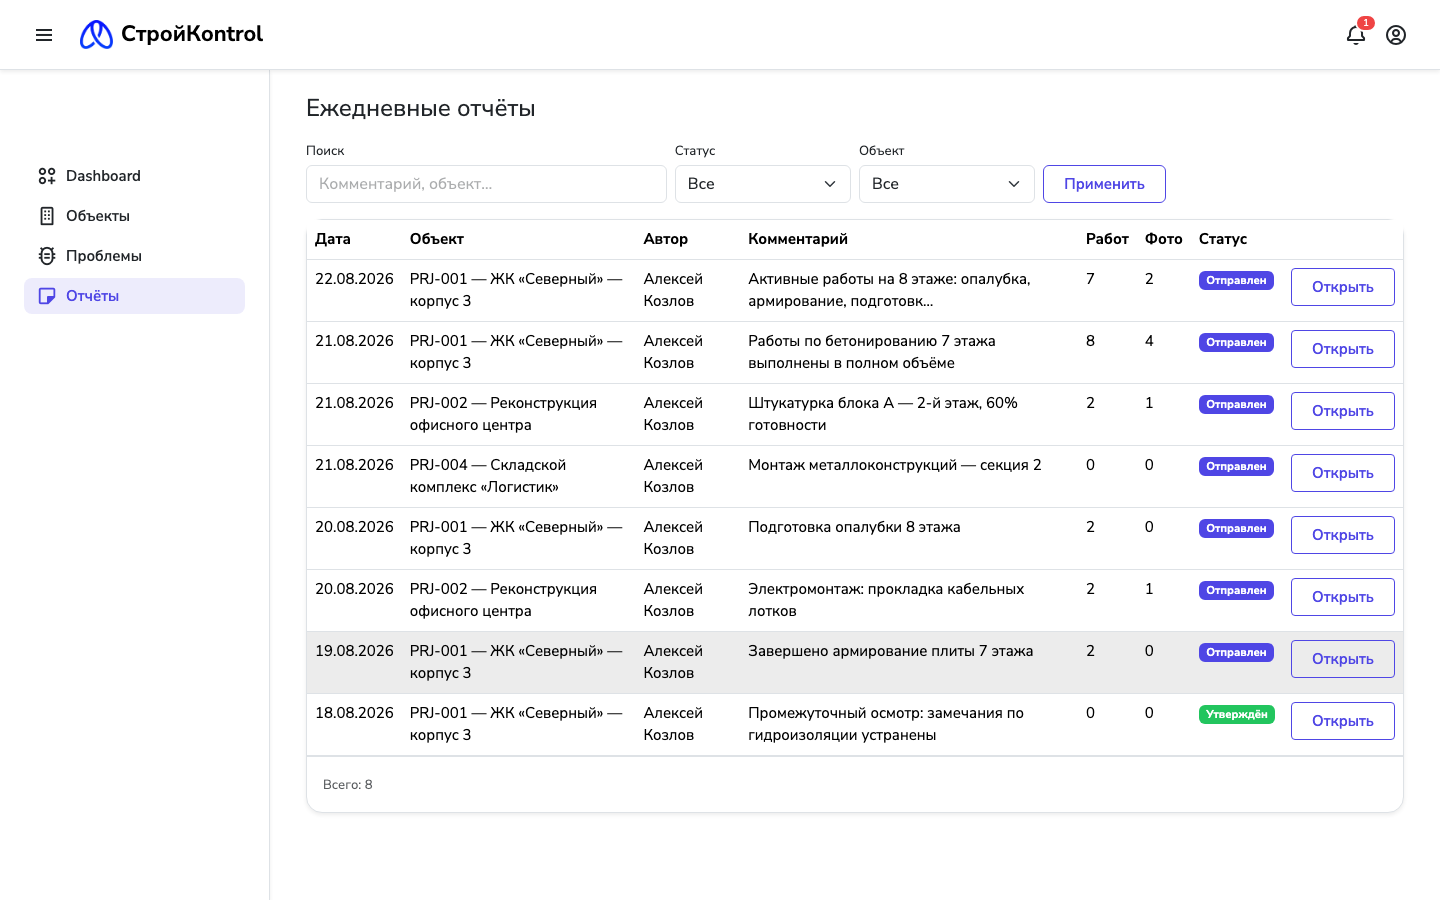Click 'Всего: 8' total count

pos(348,785)
